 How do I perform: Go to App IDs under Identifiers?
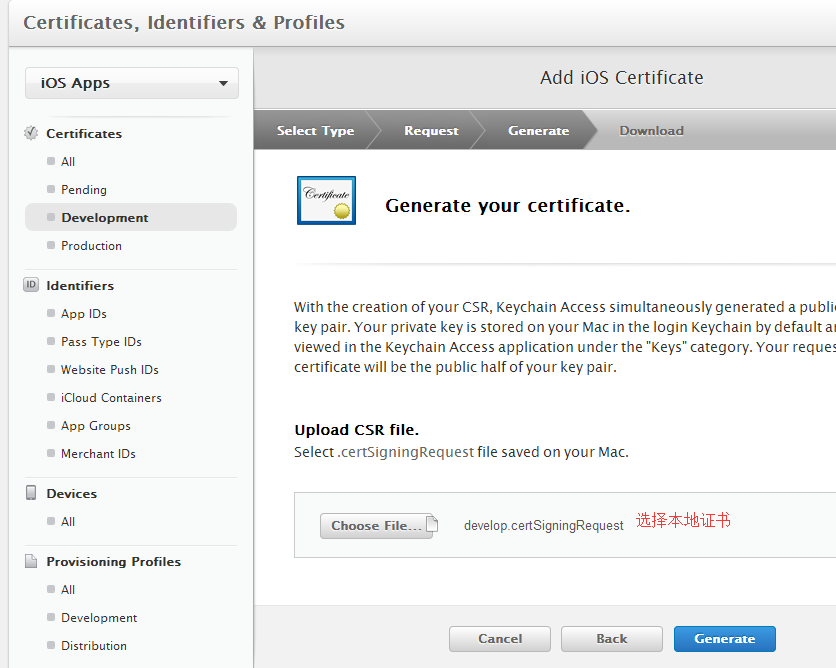(83, 313)
